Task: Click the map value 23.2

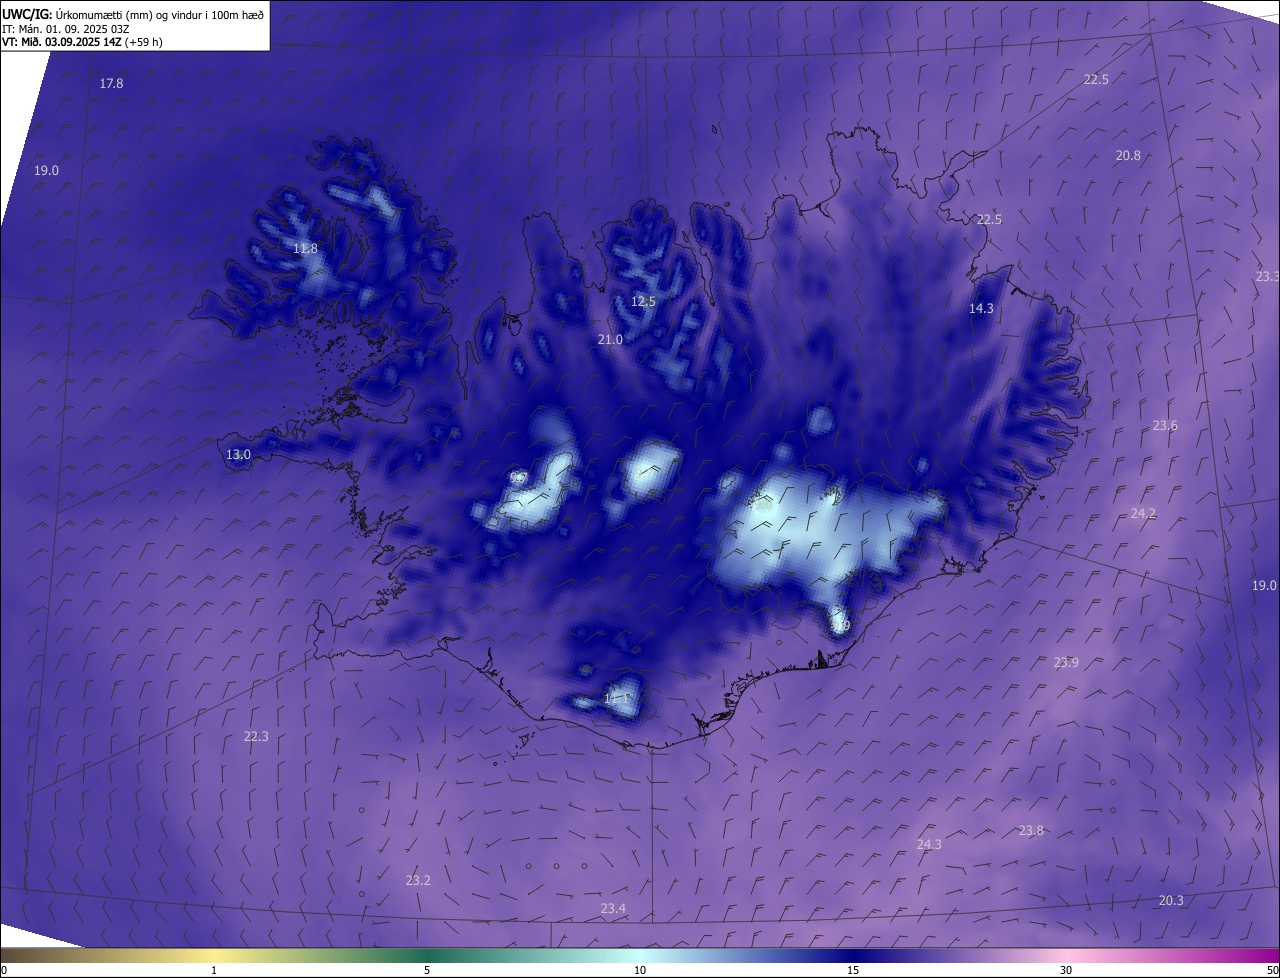Action: click(418, 881)
